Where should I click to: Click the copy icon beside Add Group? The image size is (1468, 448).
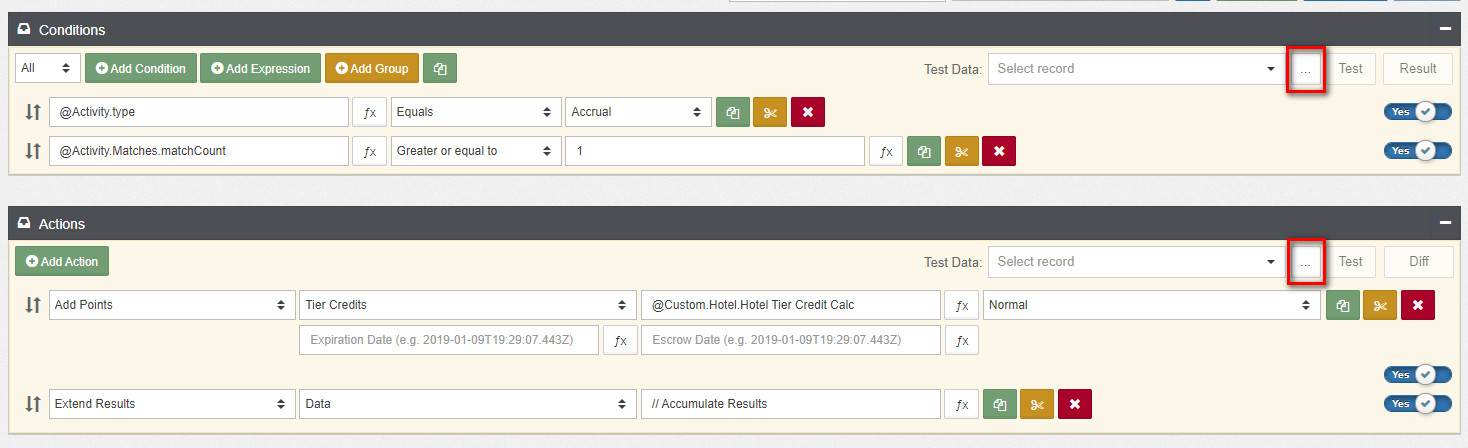click(x=440, y=68)
